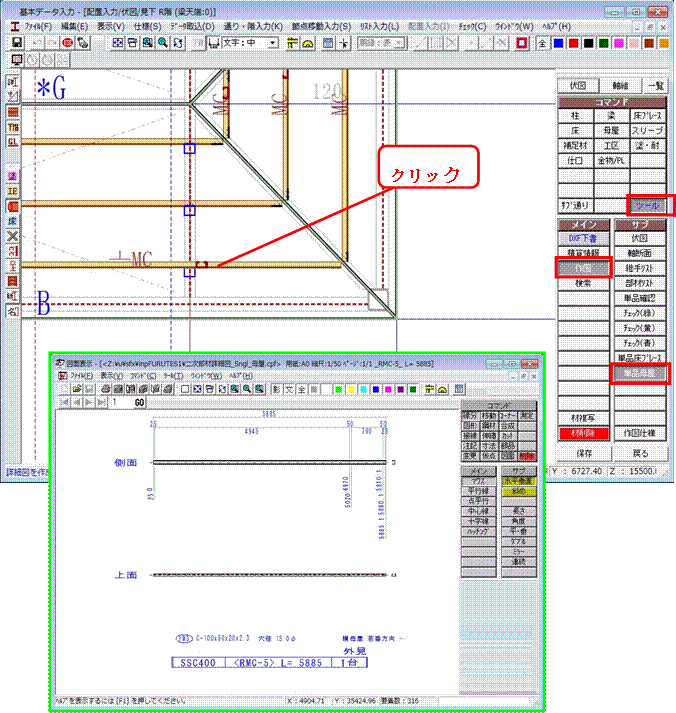Click the 名 name icon in left sidebar
The image size is (676, 713).
[13, 311]
